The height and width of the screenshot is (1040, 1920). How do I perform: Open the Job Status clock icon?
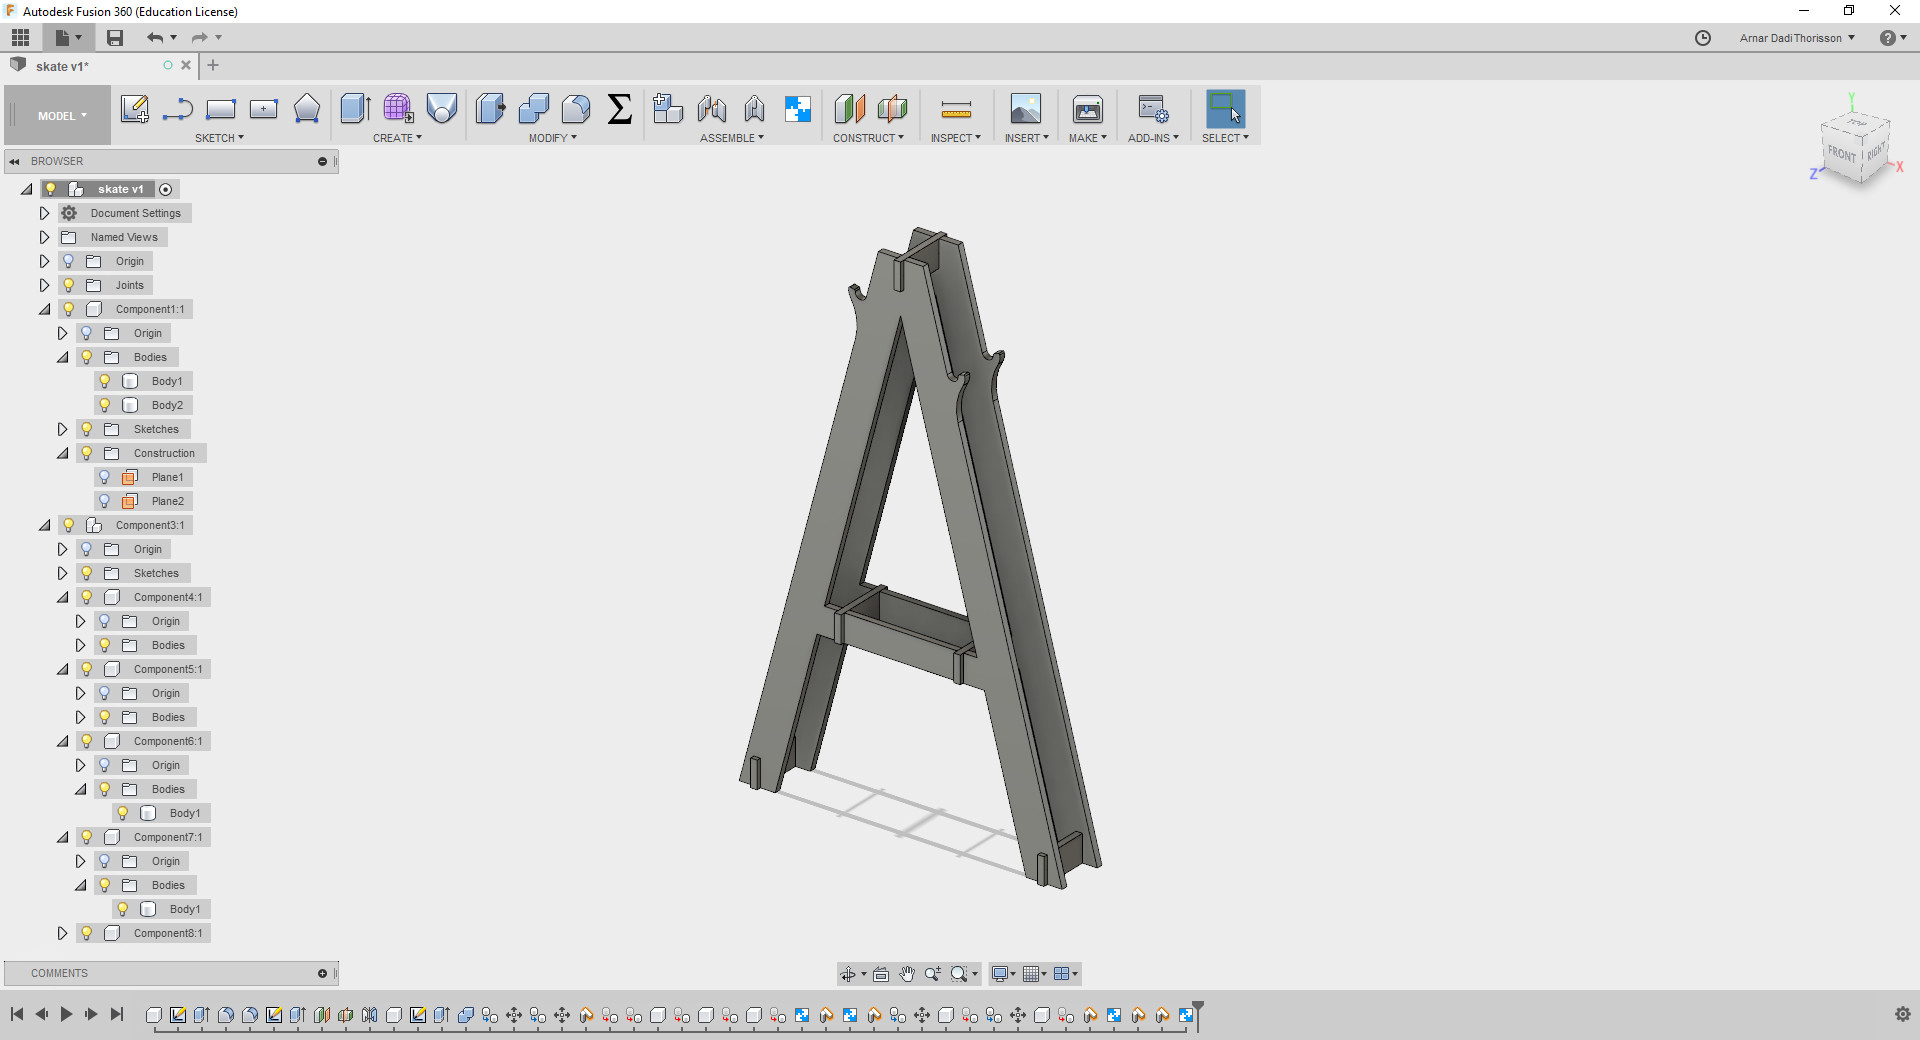point(1703,38)
